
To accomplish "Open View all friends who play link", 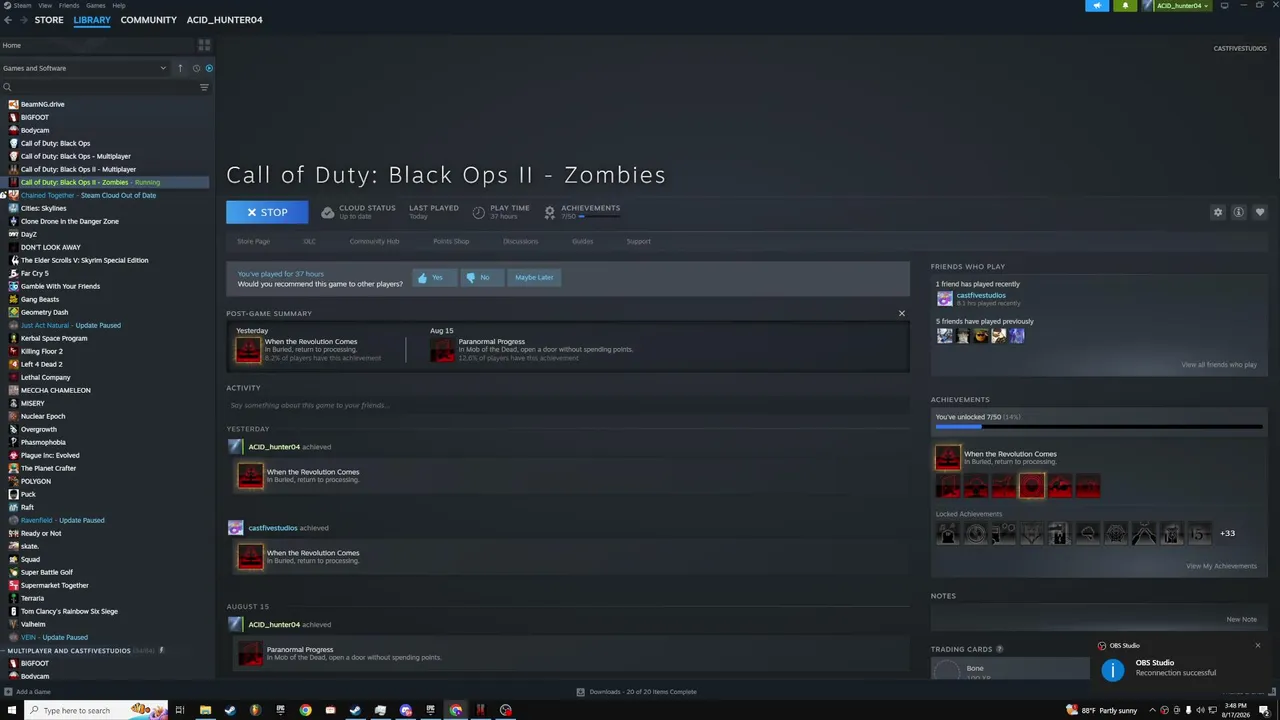I will click(1219, 365).
